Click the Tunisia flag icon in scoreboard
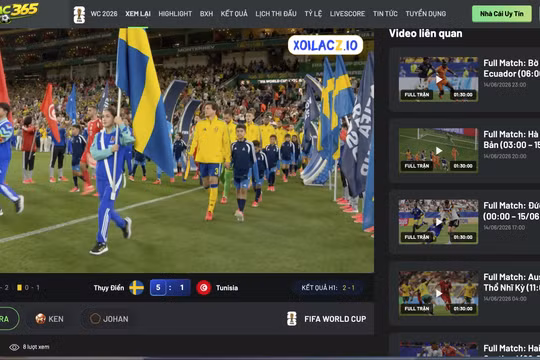This screenshot has width=540, height=360. (204, 288)
